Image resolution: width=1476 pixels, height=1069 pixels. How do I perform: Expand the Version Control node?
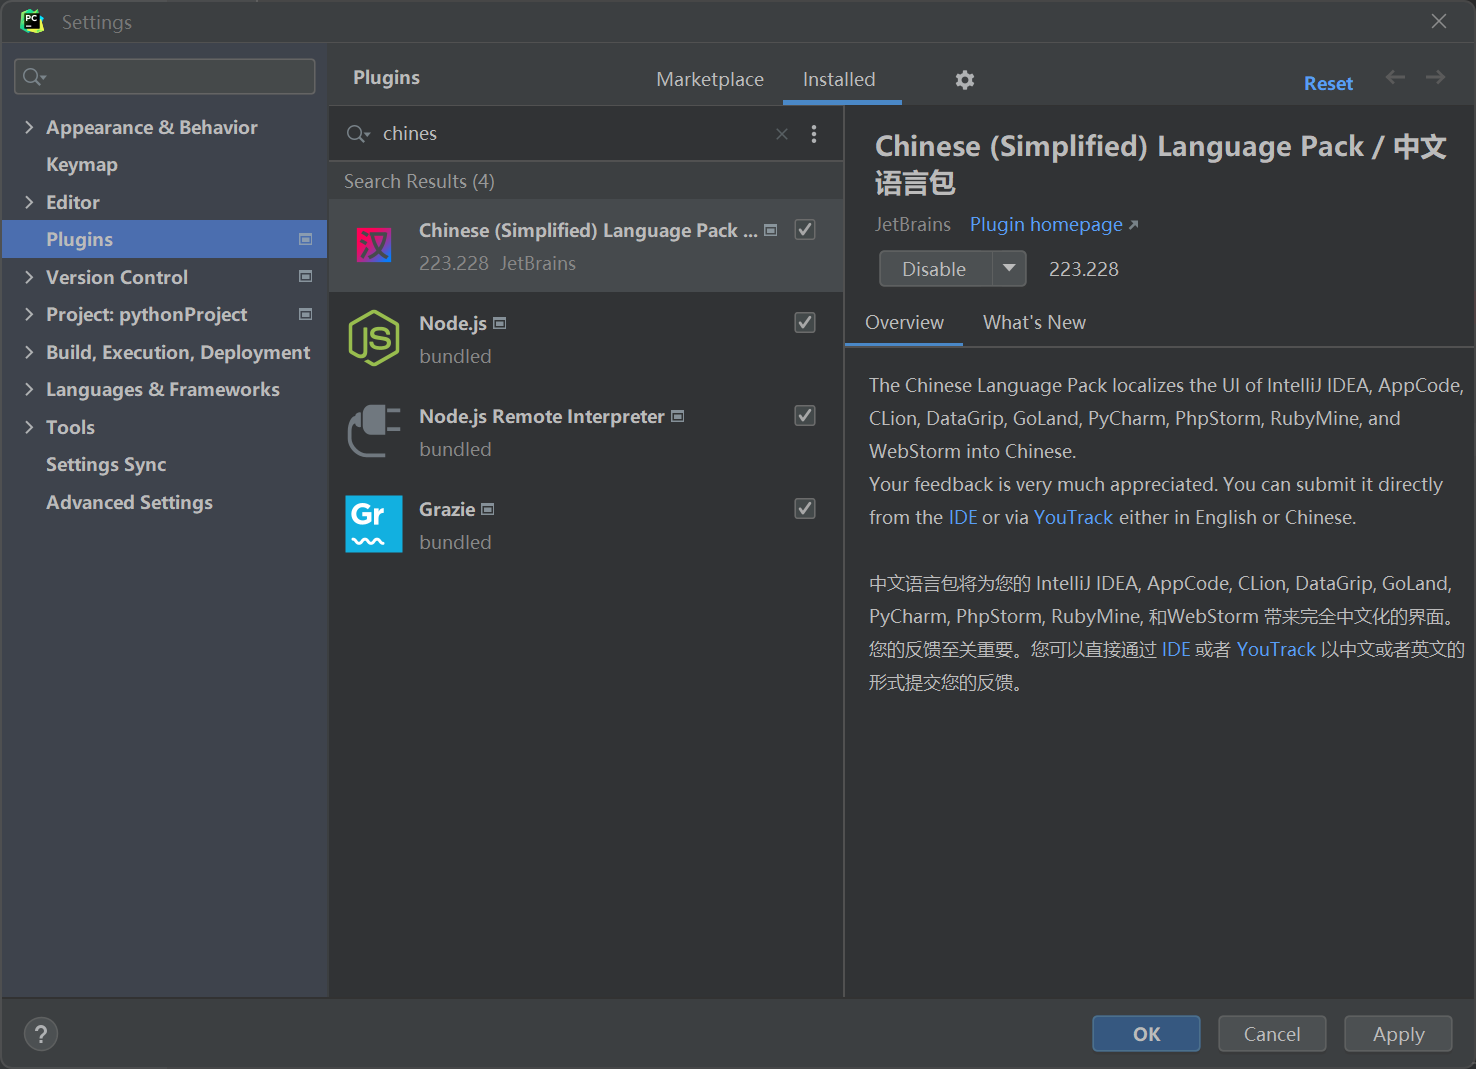(29, 277)
